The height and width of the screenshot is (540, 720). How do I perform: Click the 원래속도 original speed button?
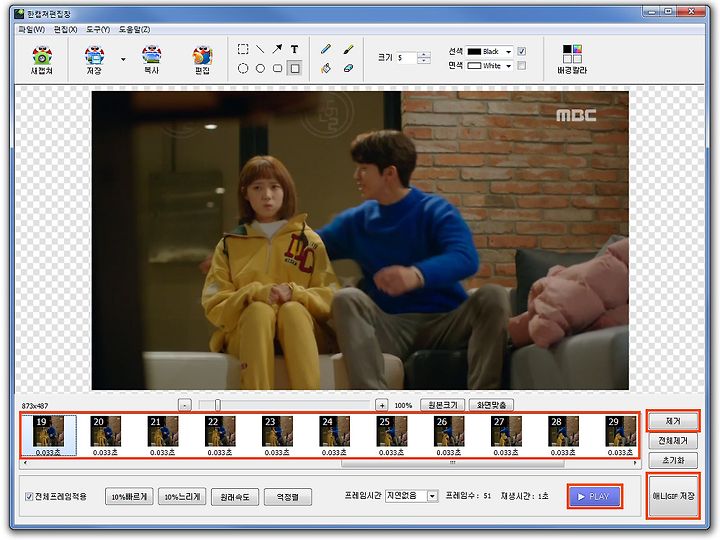click(x=235, y=497)
